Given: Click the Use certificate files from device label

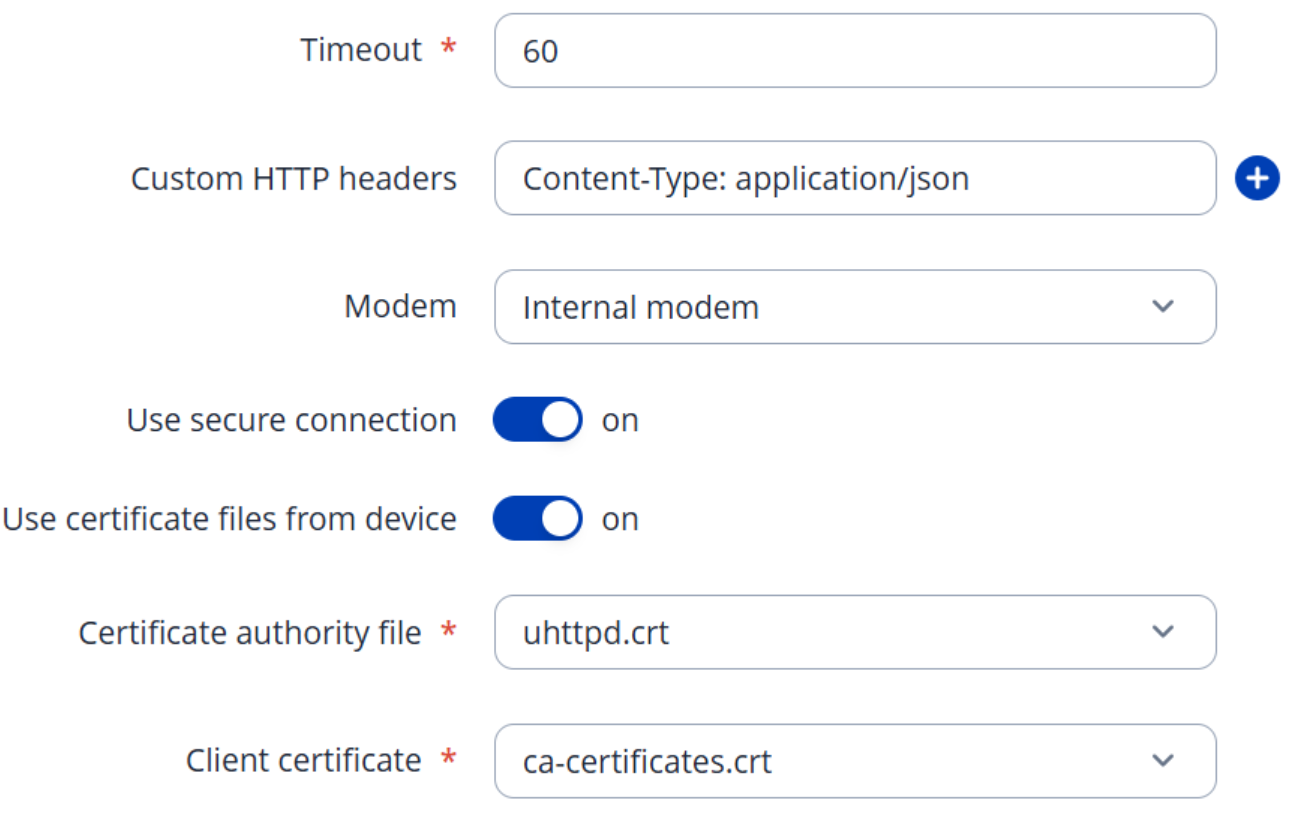Looking at the screenshot, I should coord(229,520).
